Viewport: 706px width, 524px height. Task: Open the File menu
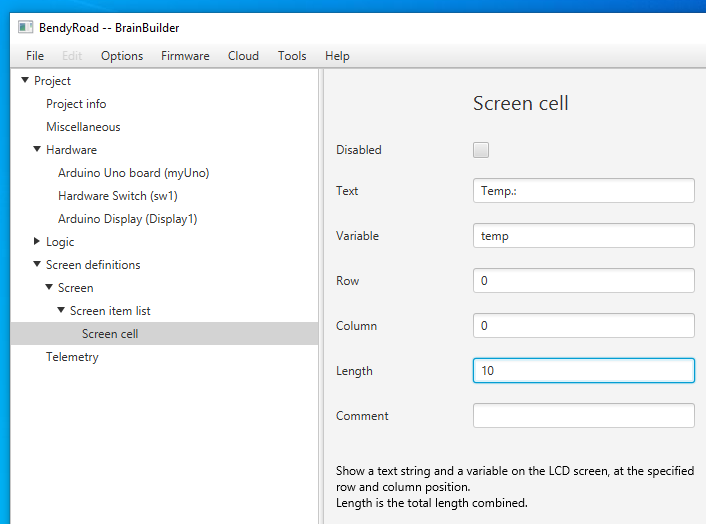[35, 56]
